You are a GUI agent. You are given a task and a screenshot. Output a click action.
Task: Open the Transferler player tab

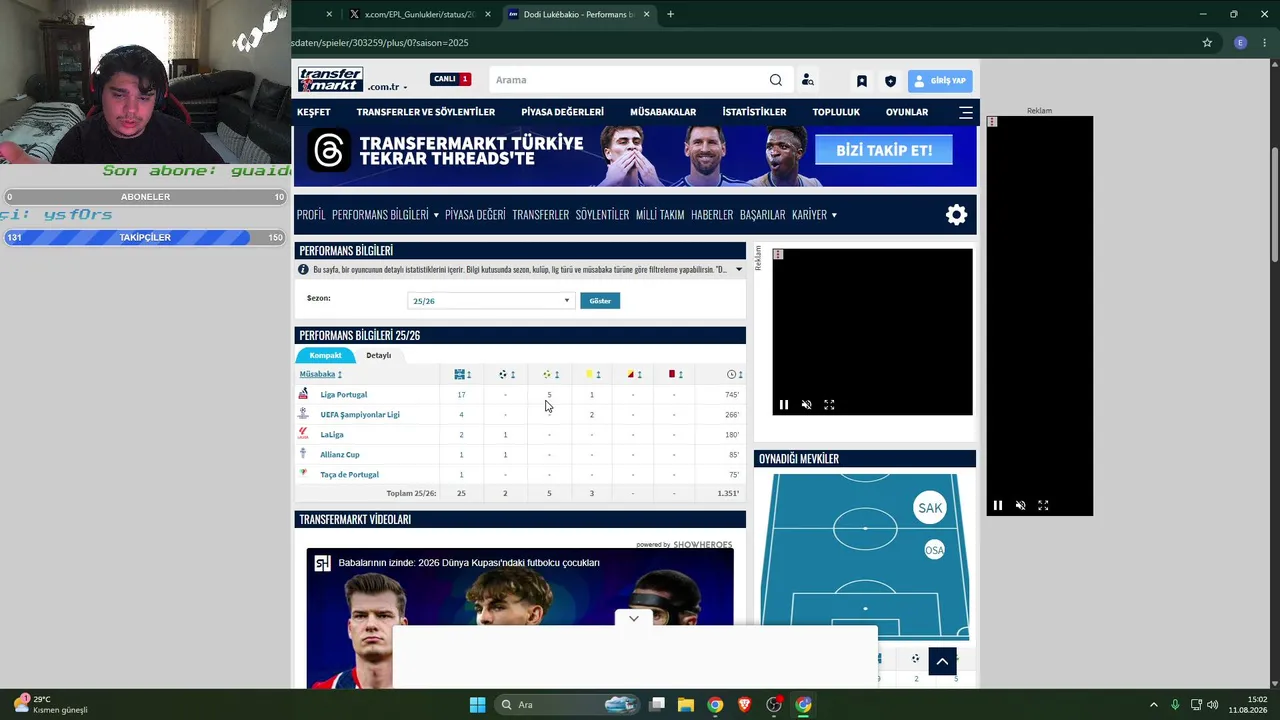tap(540, 215)
